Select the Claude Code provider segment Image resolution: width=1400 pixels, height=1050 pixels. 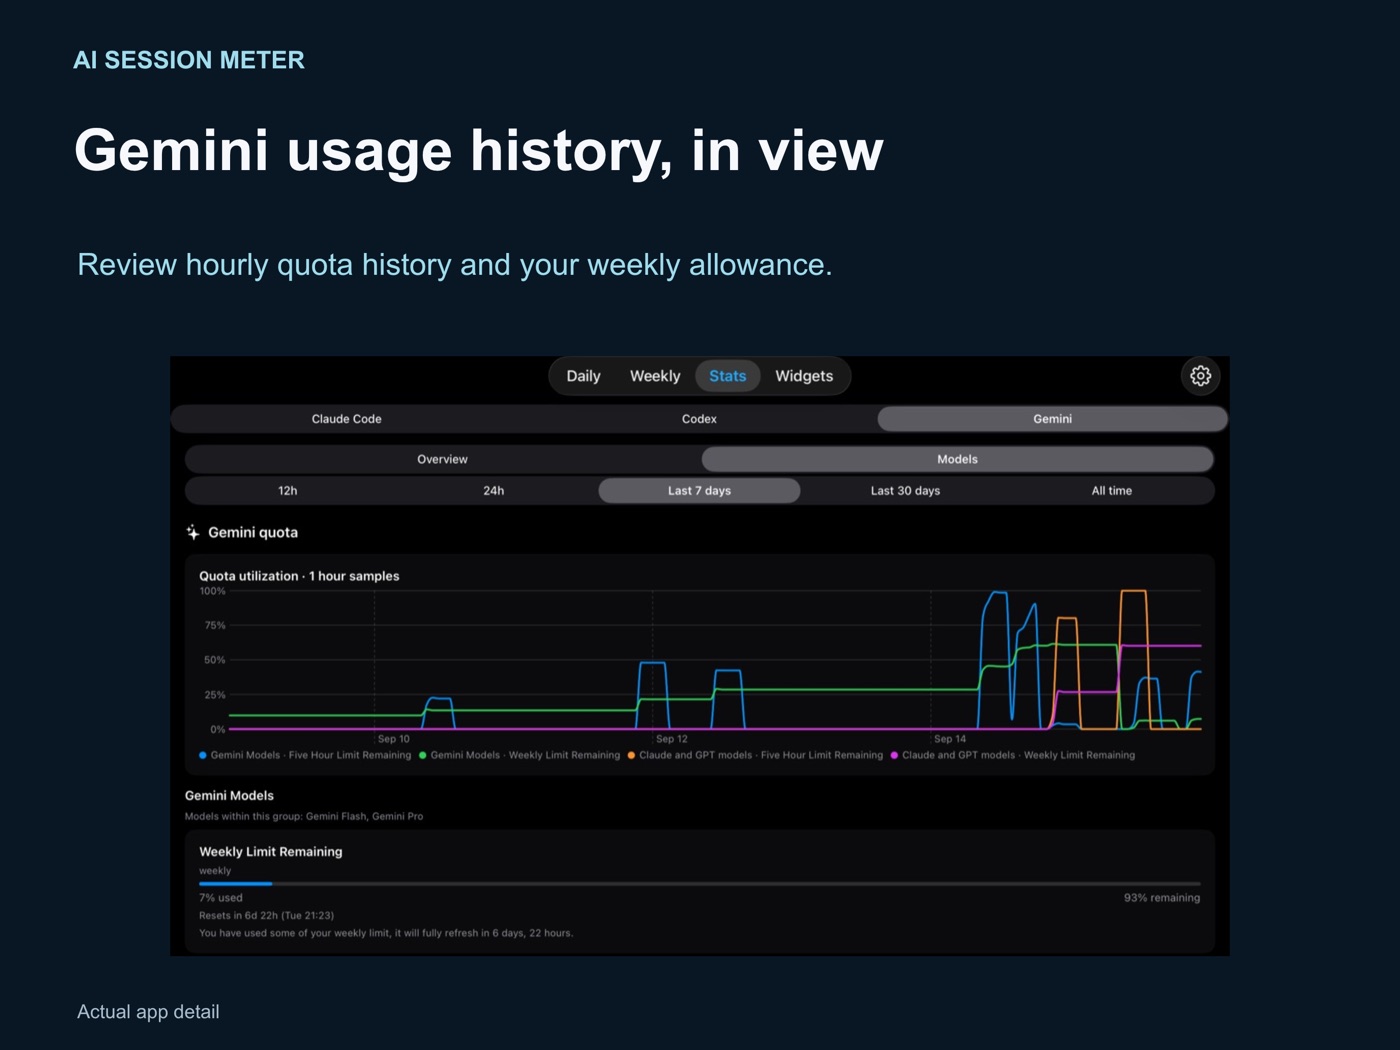tap(347, 419)
